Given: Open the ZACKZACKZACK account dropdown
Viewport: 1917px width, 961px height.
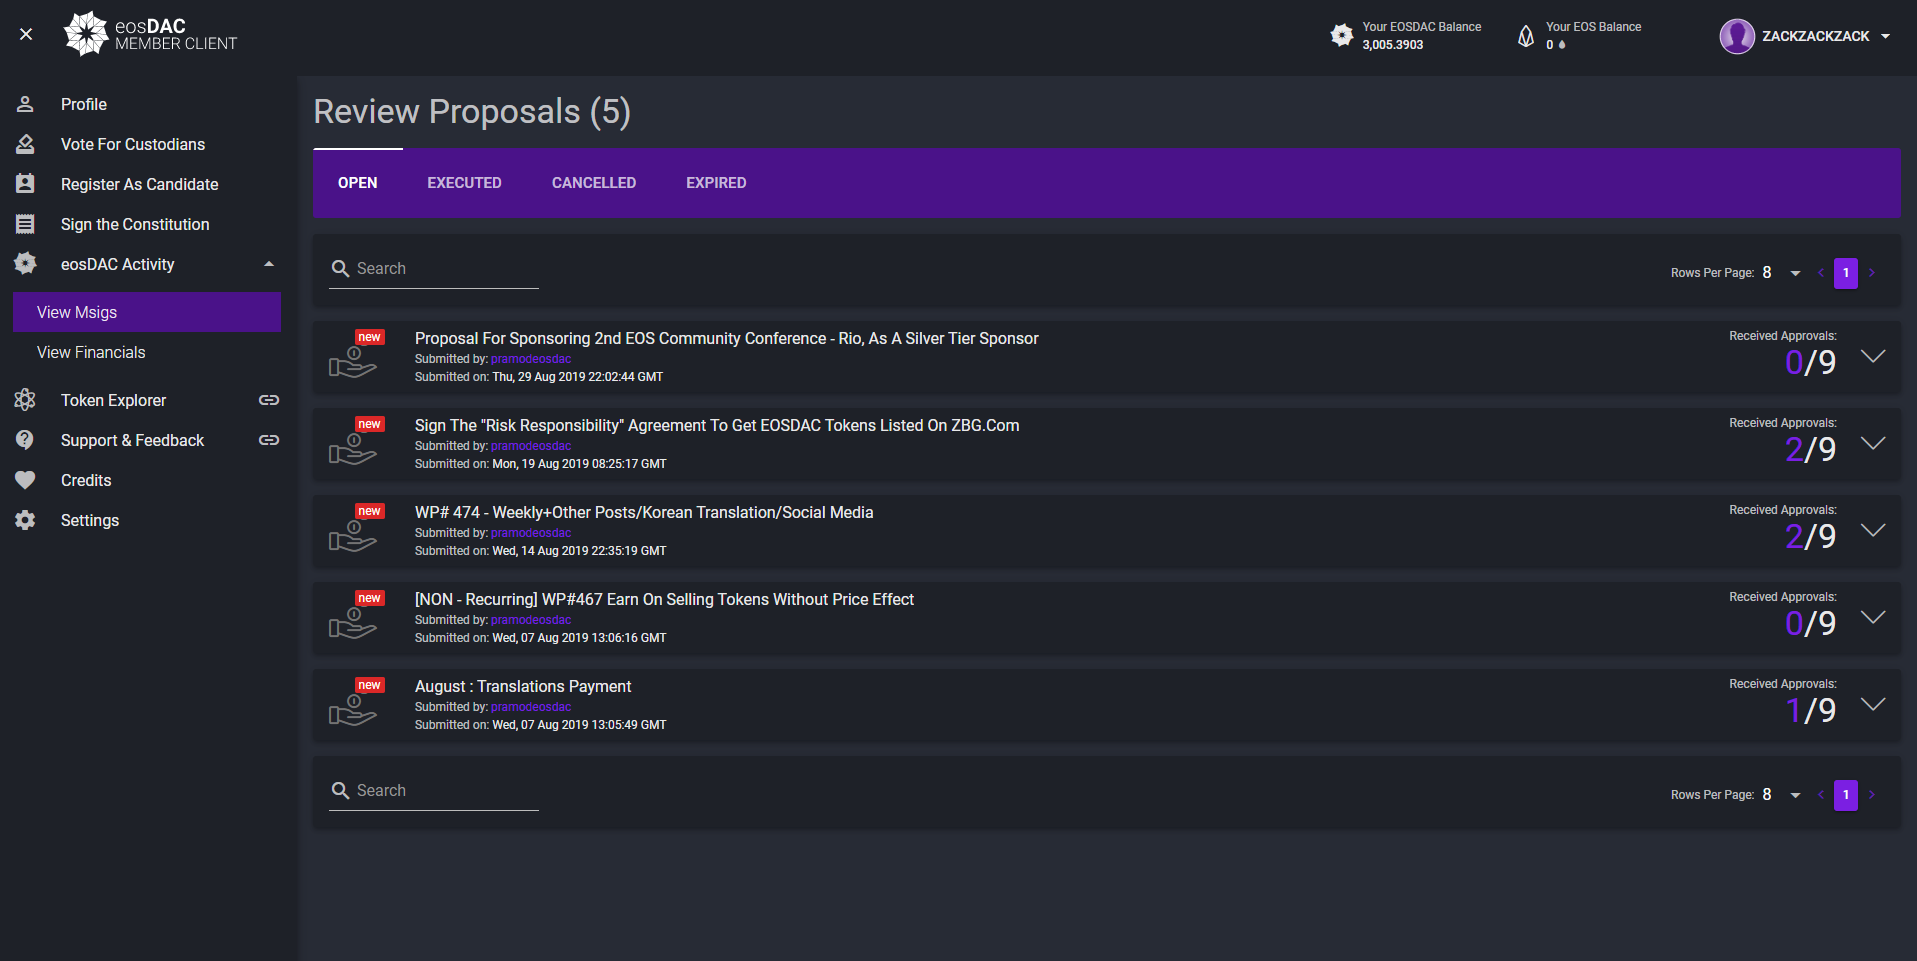Looking at the screenshot, I should pyautogui.click(x=1885, y=36).
